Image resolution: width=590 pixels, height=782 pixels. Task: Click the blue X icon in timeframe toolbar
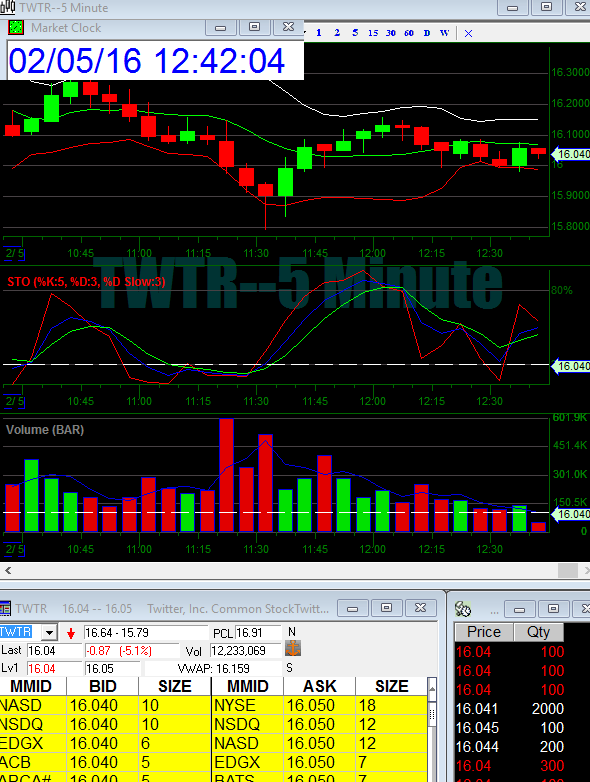click(x=468, y=33)
